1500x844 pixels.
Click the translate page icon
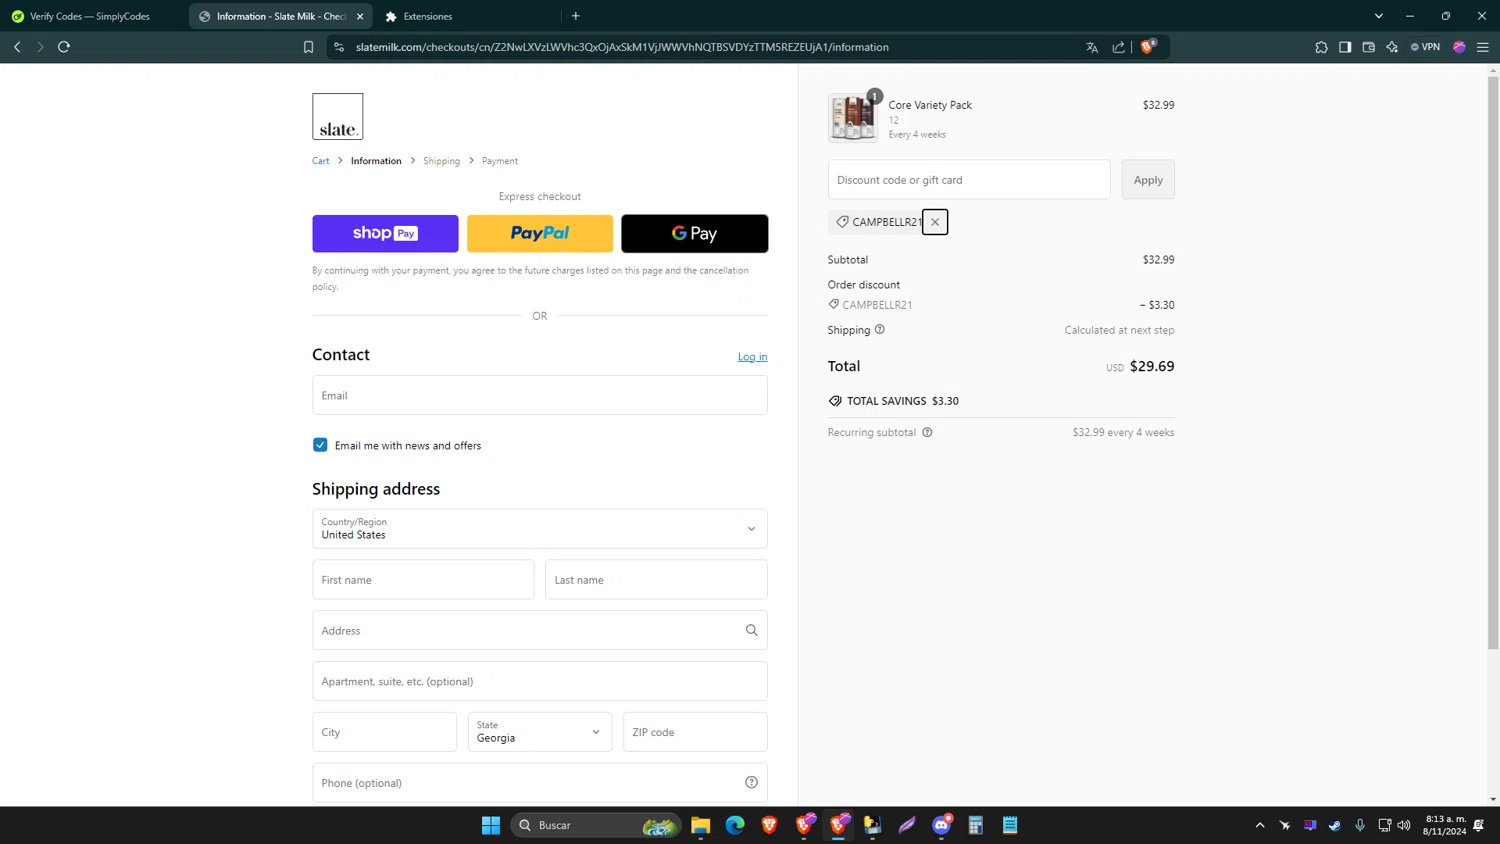(x=1092, y=47)
